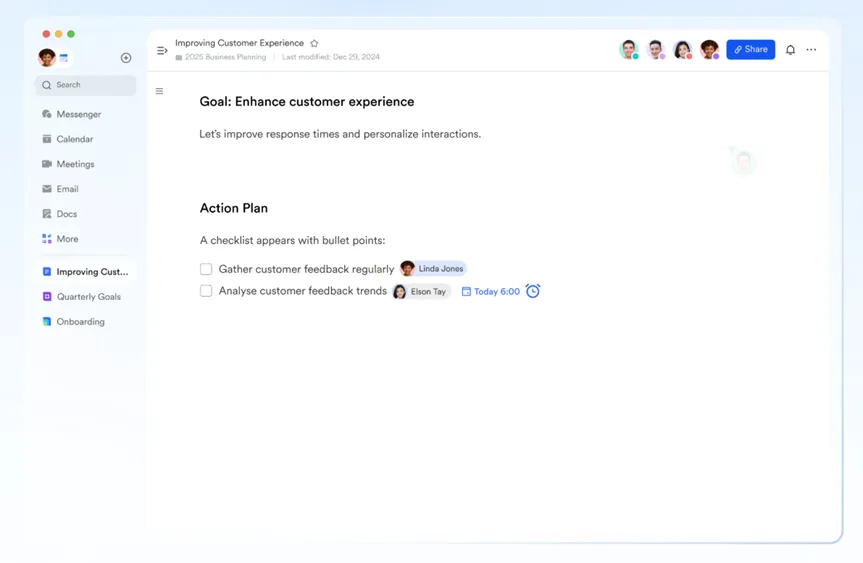Click second collaborator avatar with purple dot
The image size is (863, 563).
pos(656,50)
